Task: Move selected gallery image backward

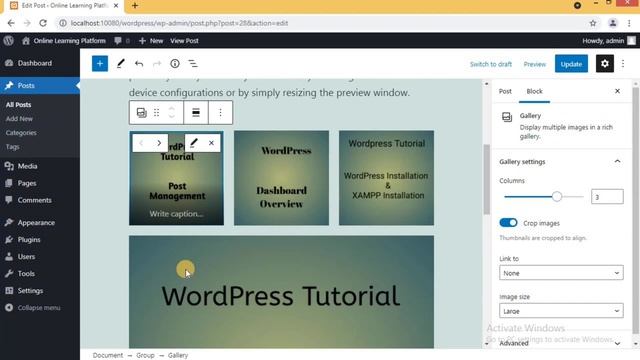Action: (x=141, y=143)
